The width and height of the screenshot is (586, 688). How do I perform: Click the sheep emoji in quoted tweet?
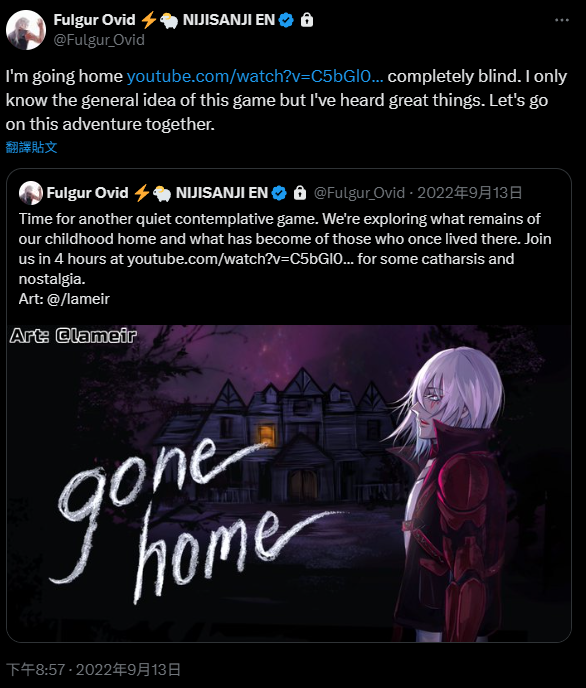tap(162, 194)
